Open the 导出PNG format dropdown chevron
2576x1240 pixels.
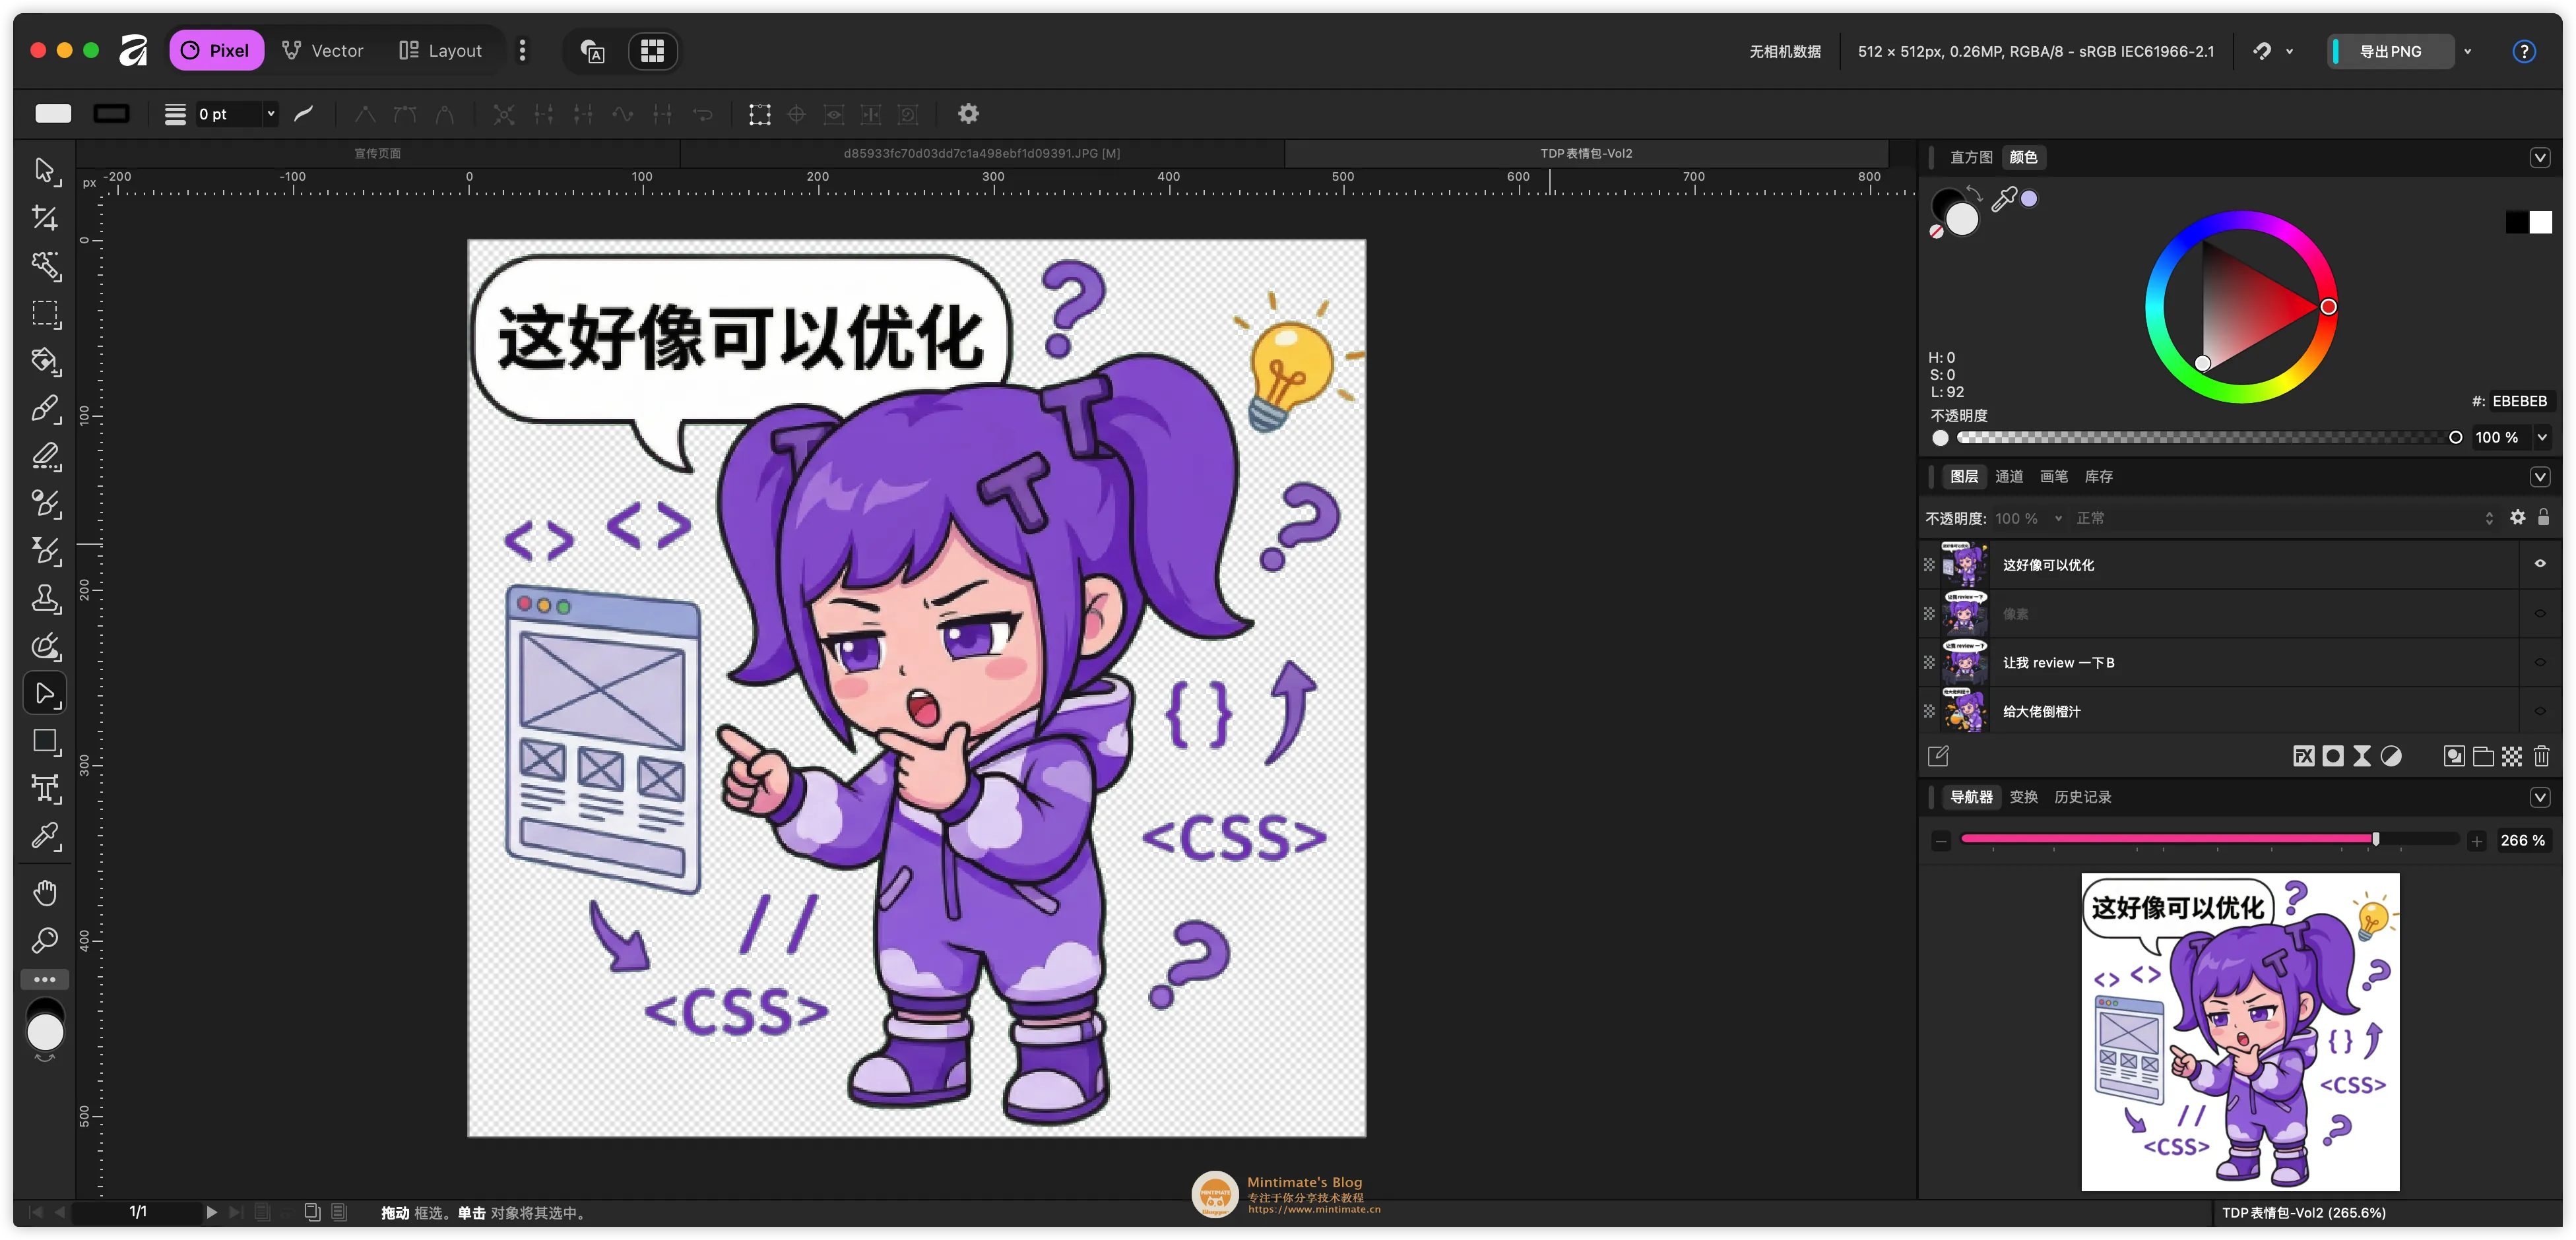click(x=2469, y=51)
